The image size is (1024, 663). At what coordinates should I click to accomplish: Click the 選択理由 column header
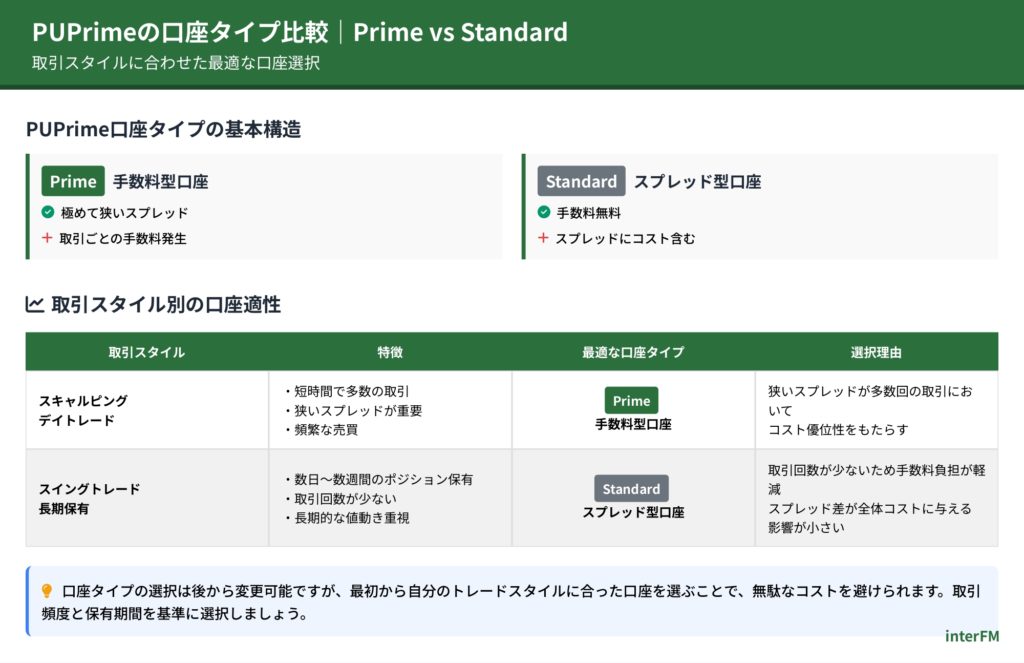click(876, 352)
